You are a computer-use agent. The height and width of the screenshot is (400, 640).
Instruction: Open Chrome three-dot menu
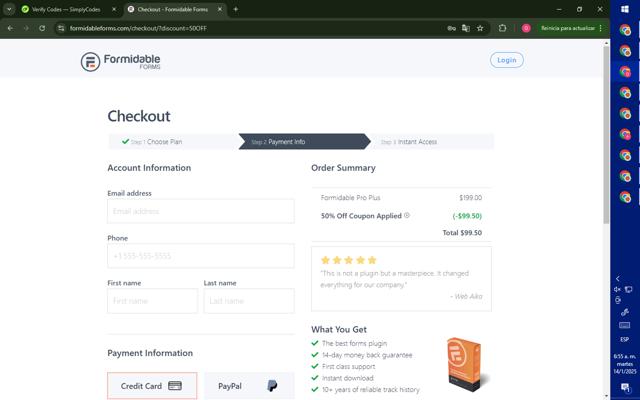[x=600, y=28]
